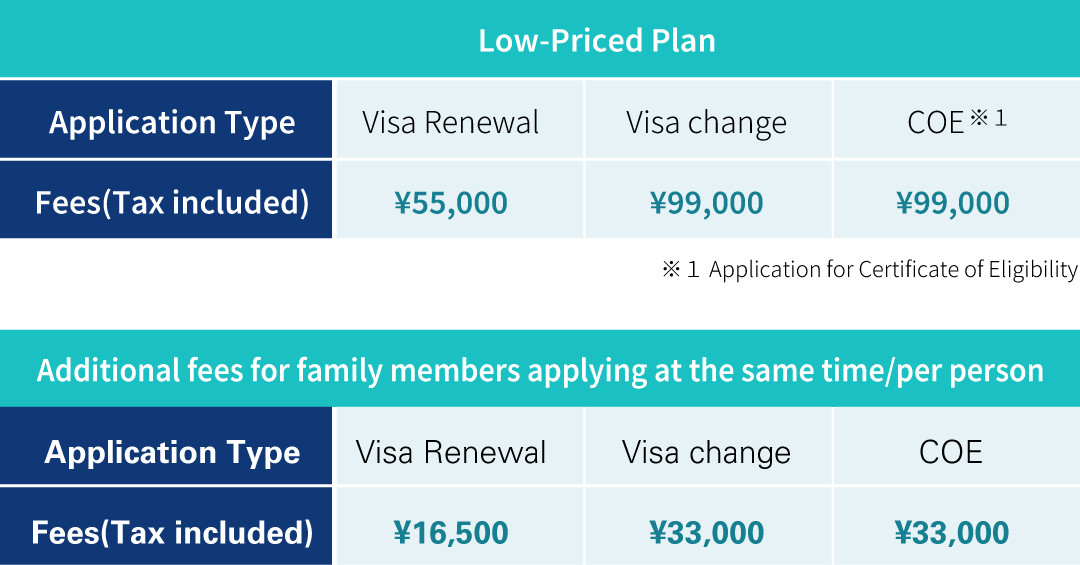Select Visa change column in family members table
Image resolution: width=1080 pixels, height=565 pixels.
pos(706,452)
